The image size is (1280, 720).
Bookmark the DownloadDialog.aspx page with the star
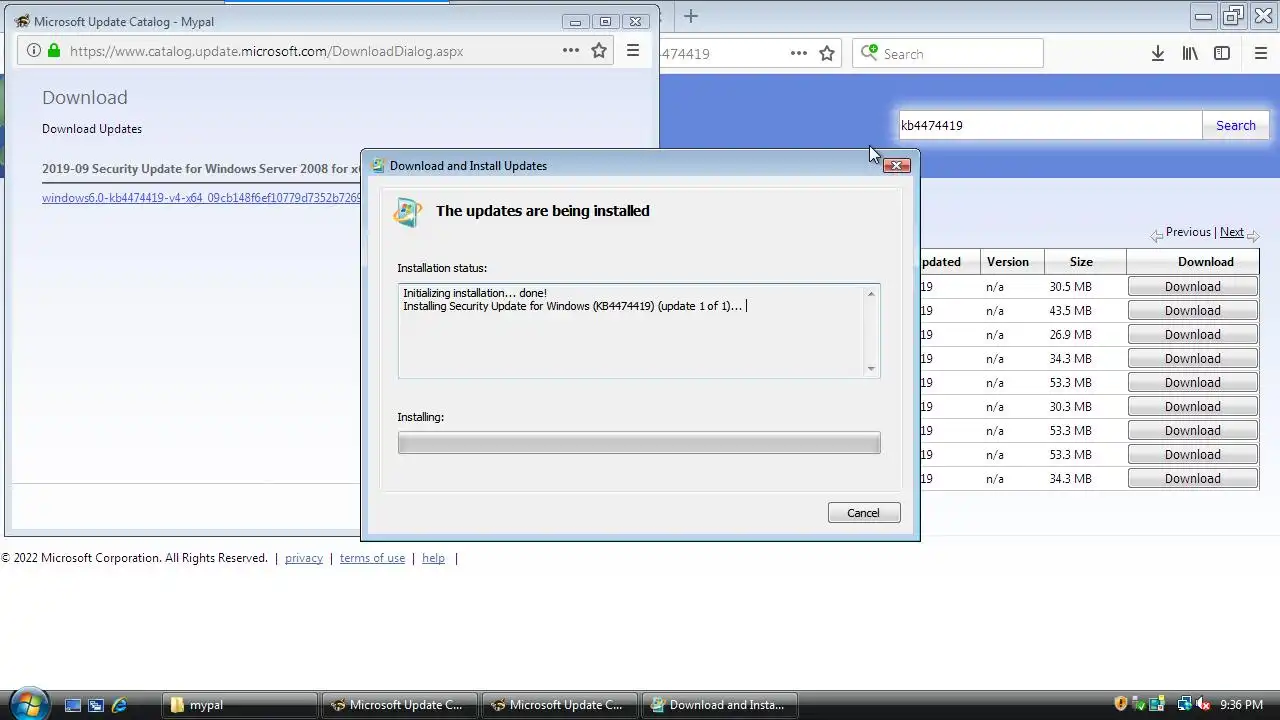599,51
